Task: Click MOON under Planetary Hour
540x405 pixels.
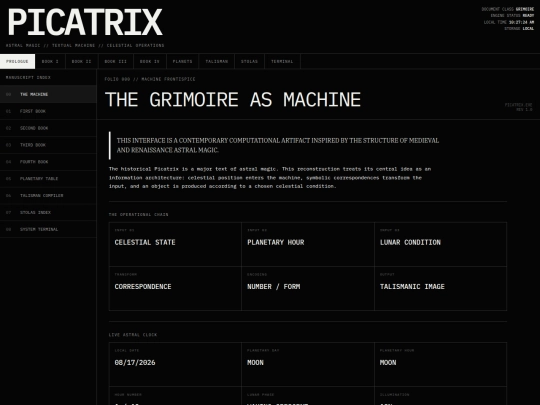Action: pos(388,363)
